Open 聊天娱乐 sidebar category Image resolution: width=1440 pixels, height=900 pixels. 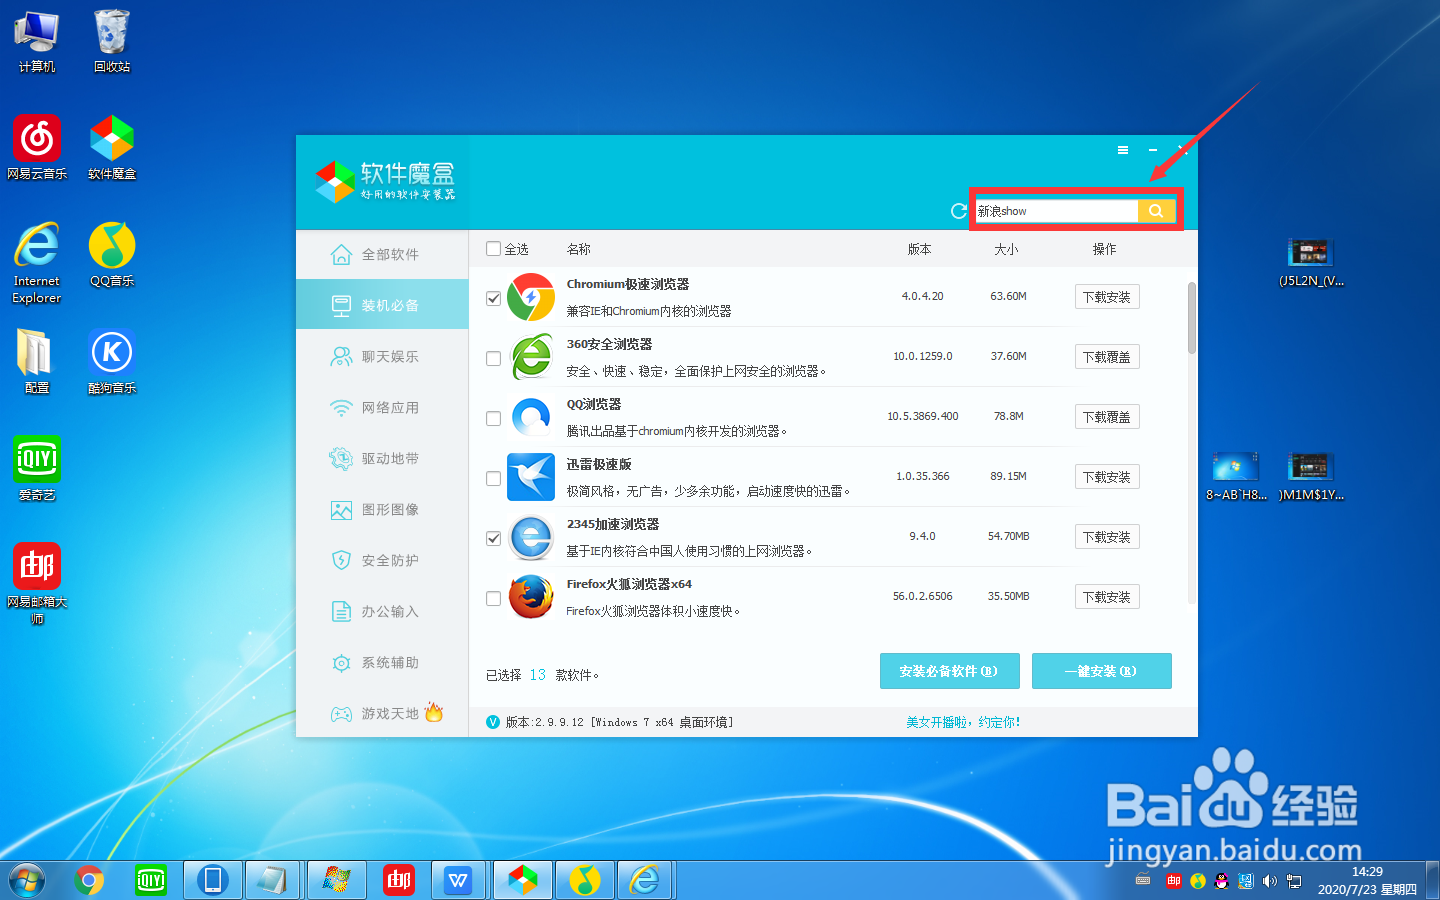382,356
